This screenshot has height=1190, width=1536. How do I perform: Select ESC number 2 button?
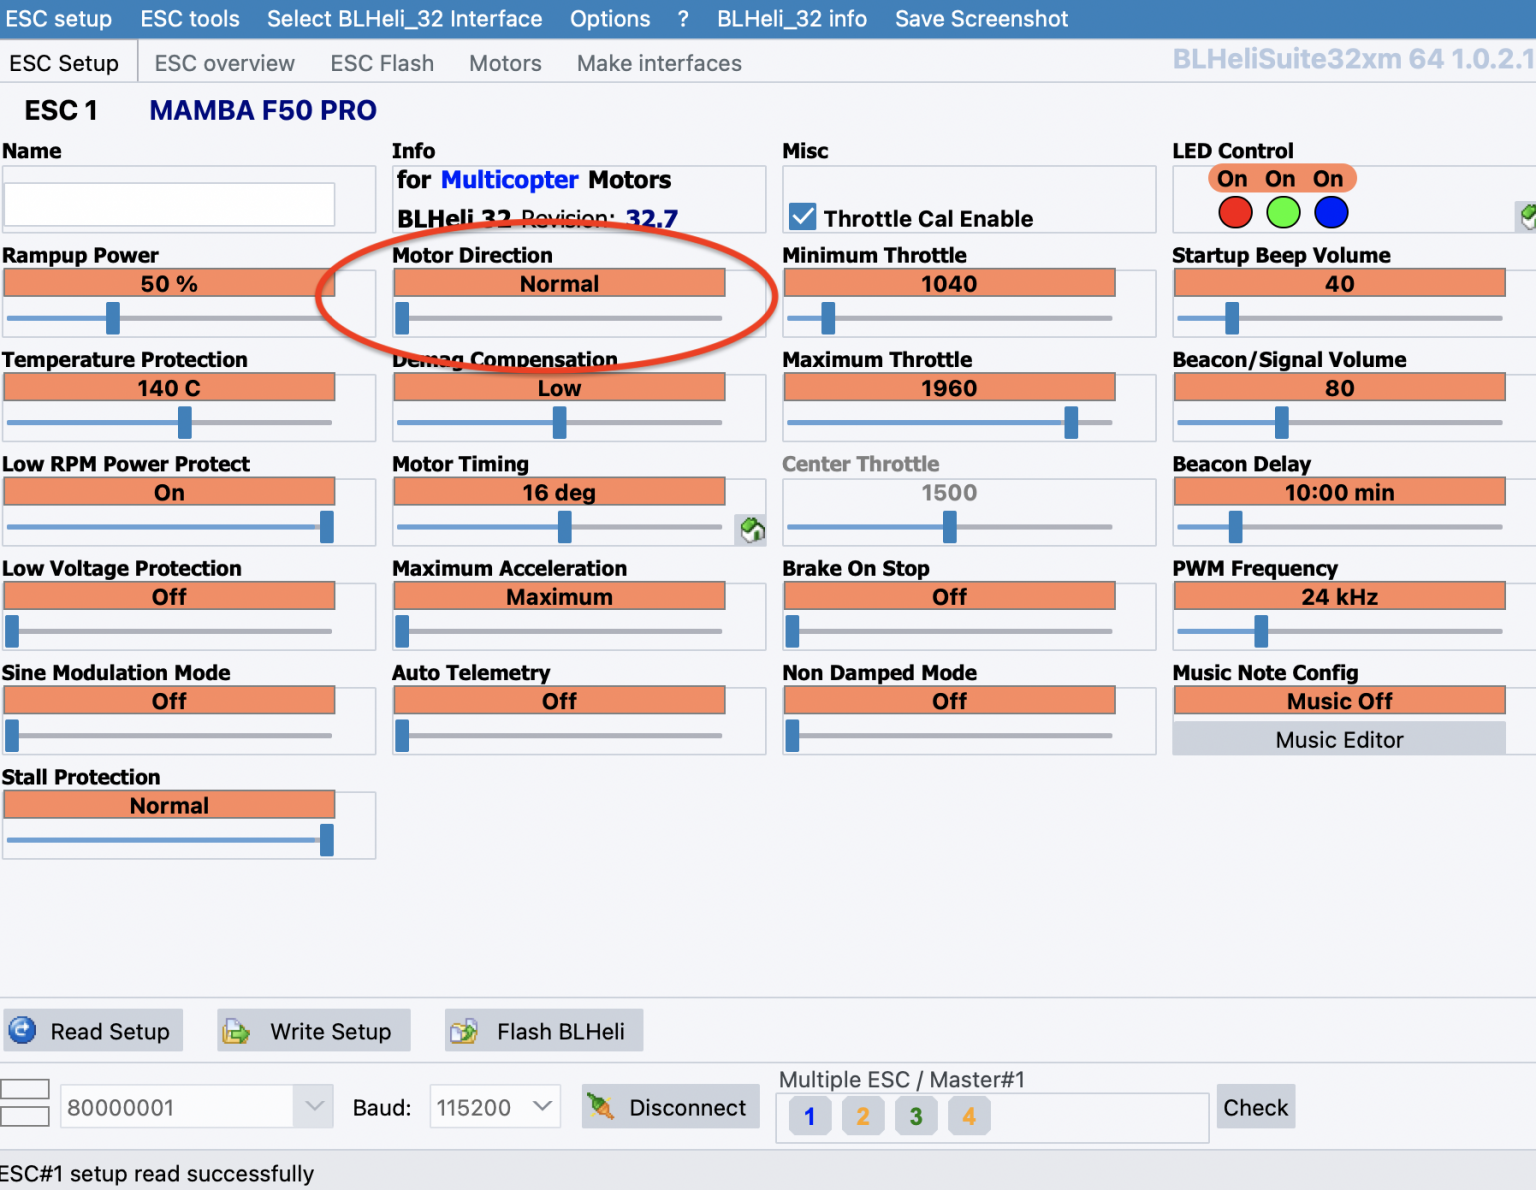point(862,1116)
